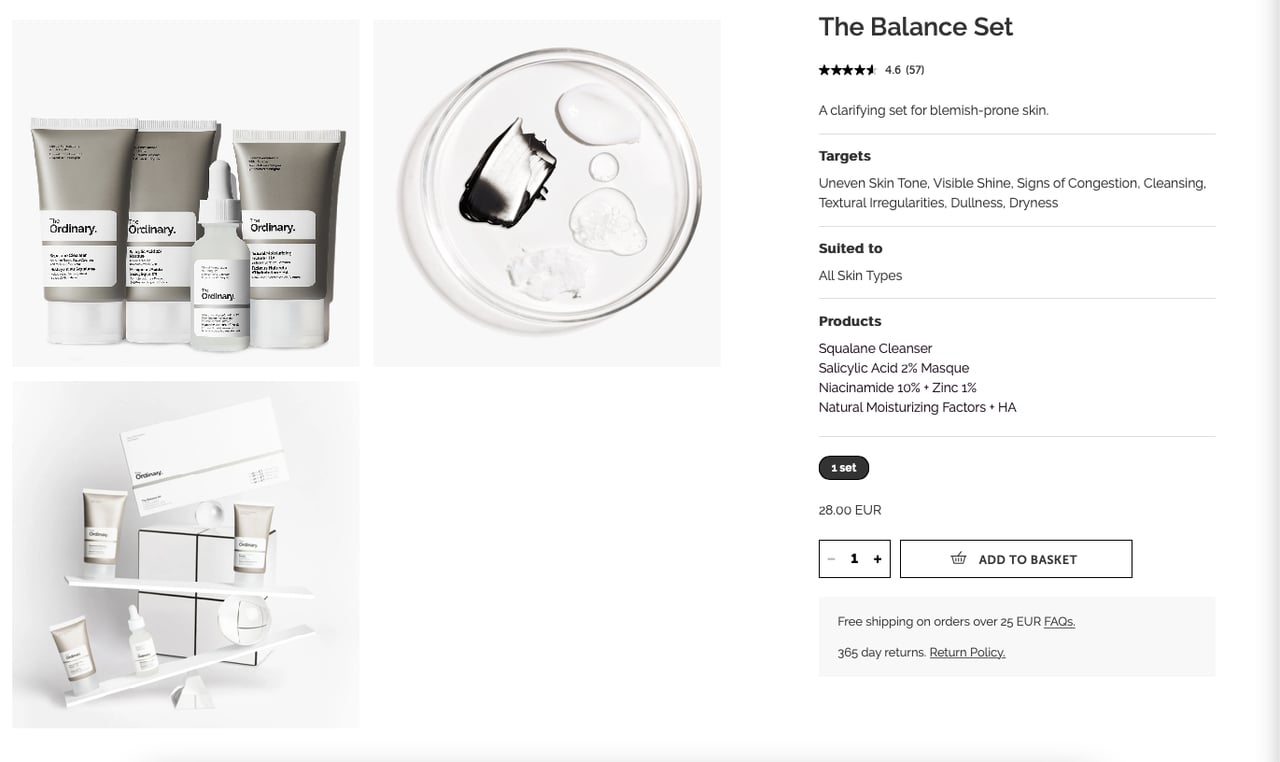The image size is (1280, 762).
Task: View the three tubes product photo
Action: click(x=185, y=192)
